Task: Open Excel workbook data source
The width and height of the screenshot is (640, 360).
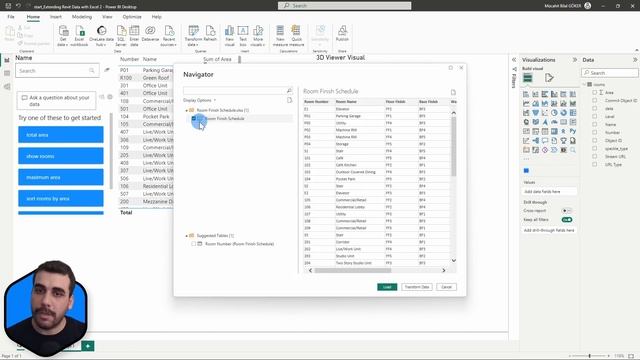Action: coord(79,35)
